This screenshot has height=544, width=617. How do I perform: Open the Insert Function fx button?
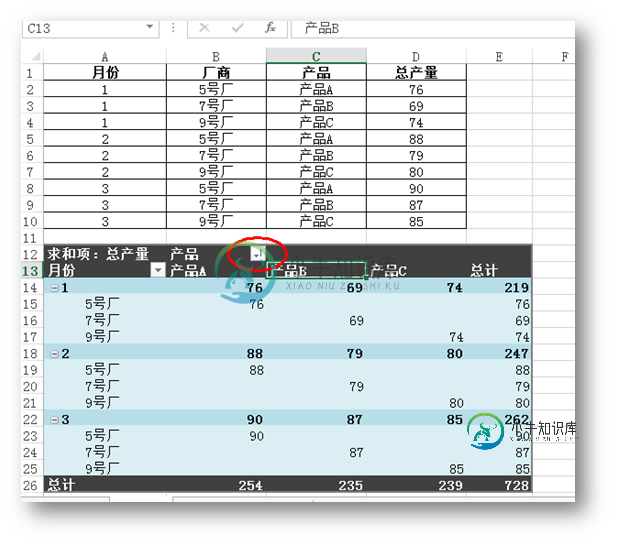click(x=270, y=28)
